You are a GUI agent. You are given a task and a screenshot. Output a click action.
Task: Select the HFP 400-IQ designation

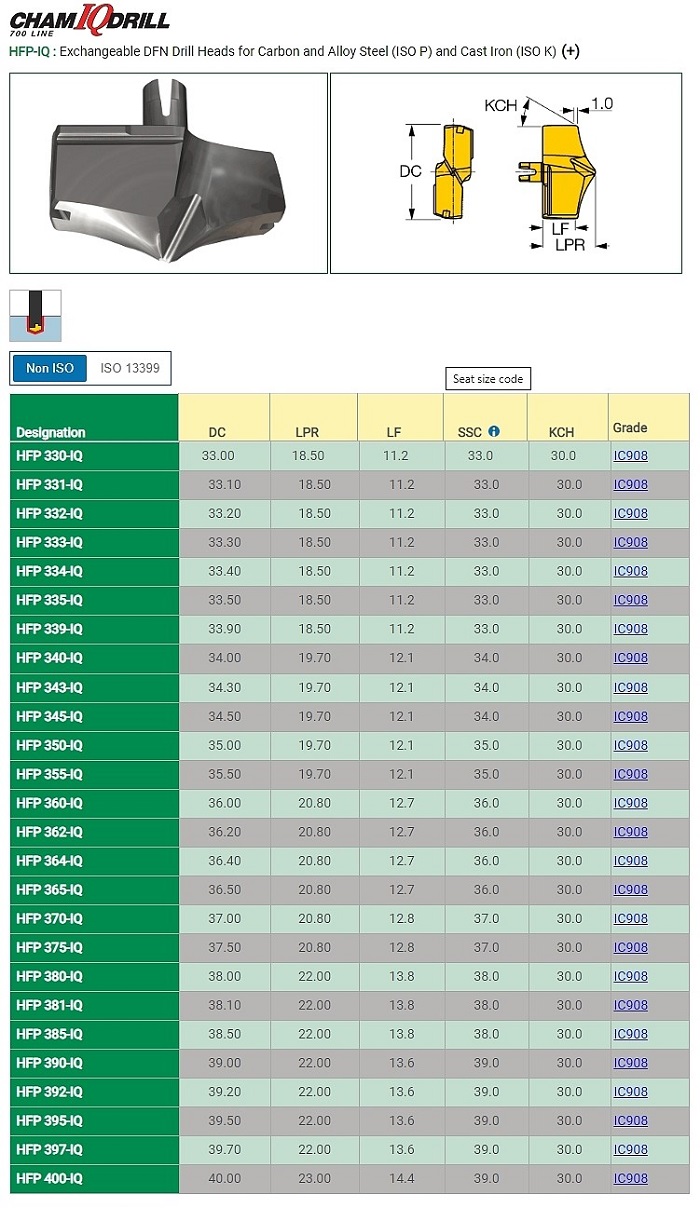click(50, 1179)
